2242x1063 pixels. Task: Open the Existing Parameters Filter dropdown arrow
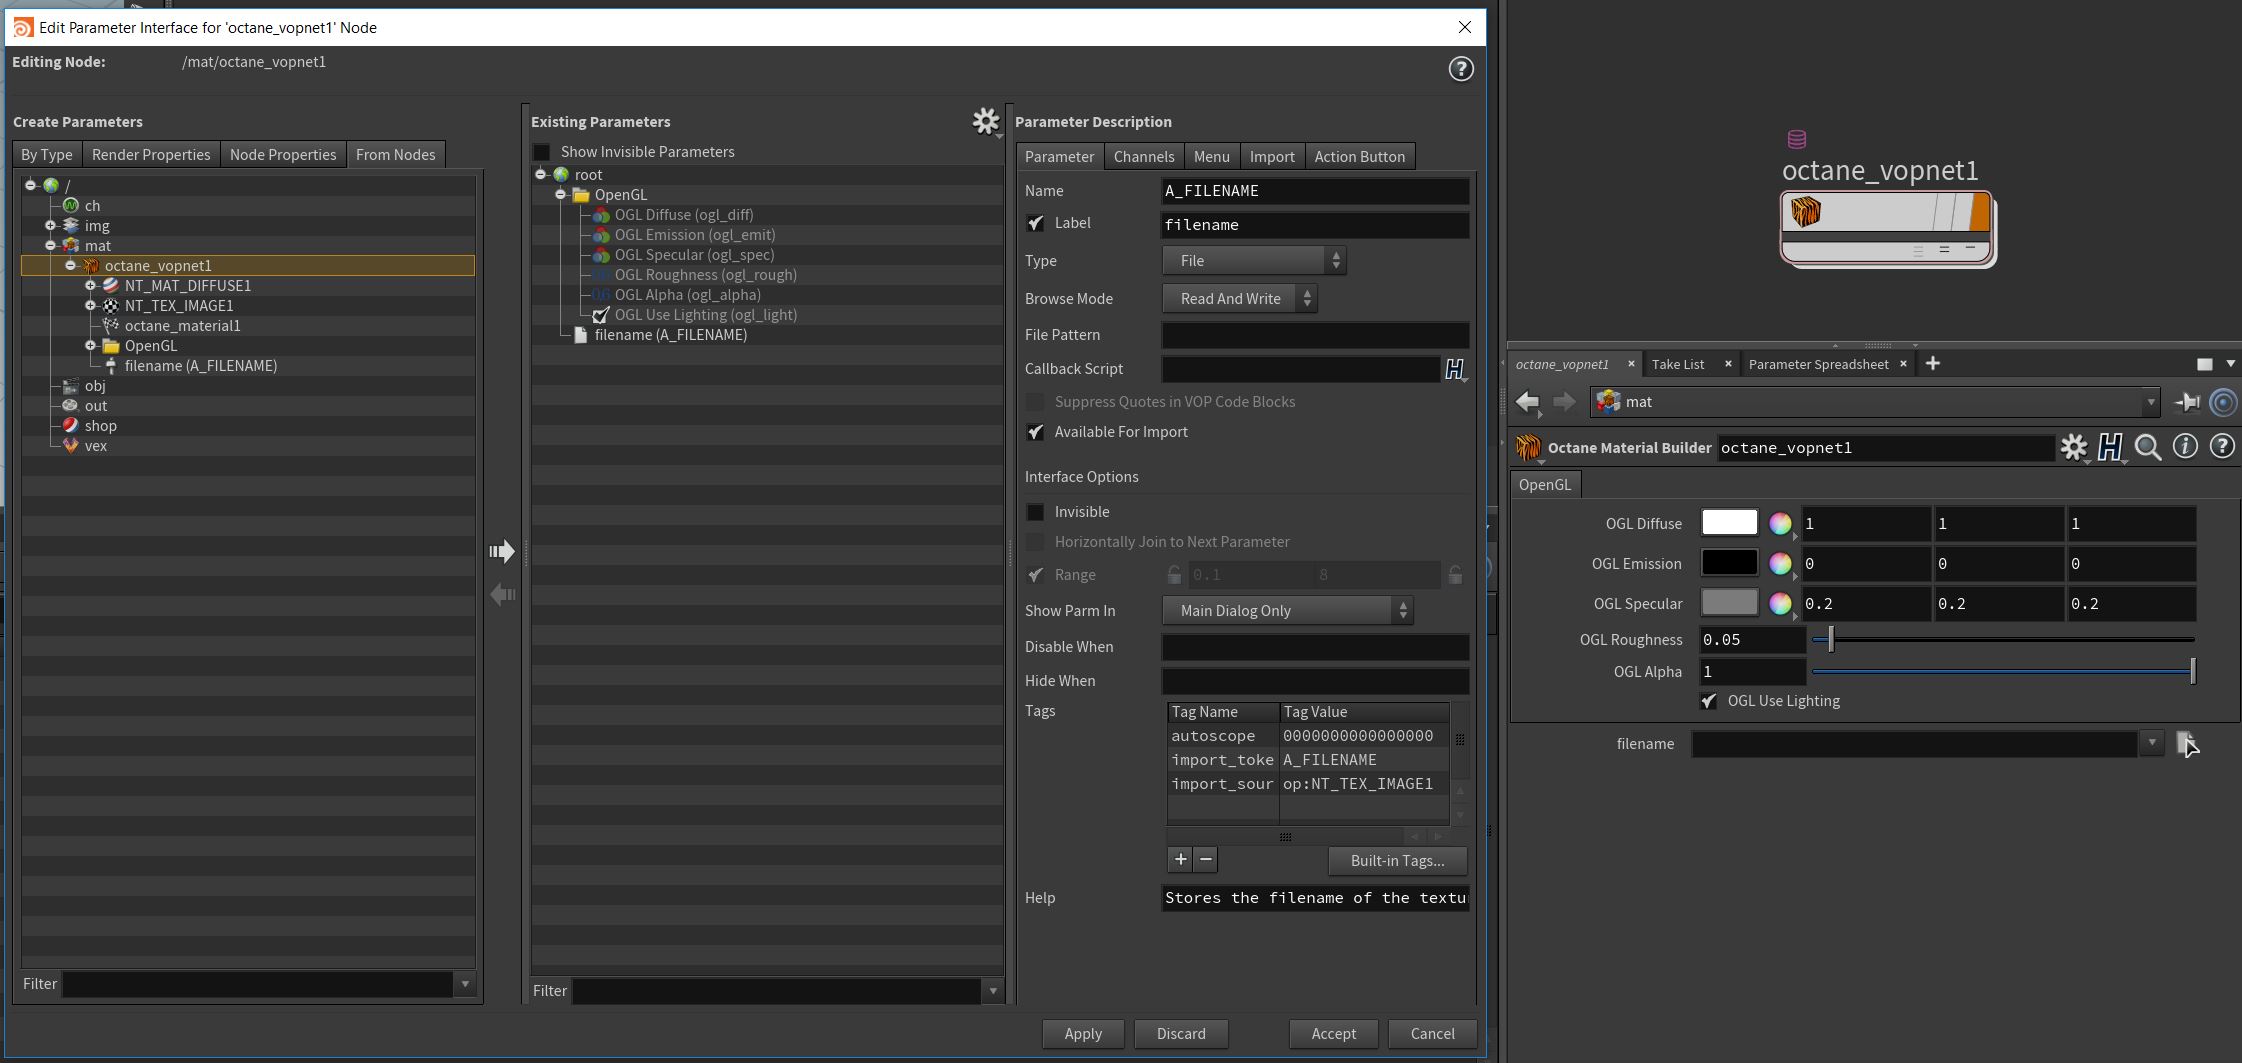(993, 991)
